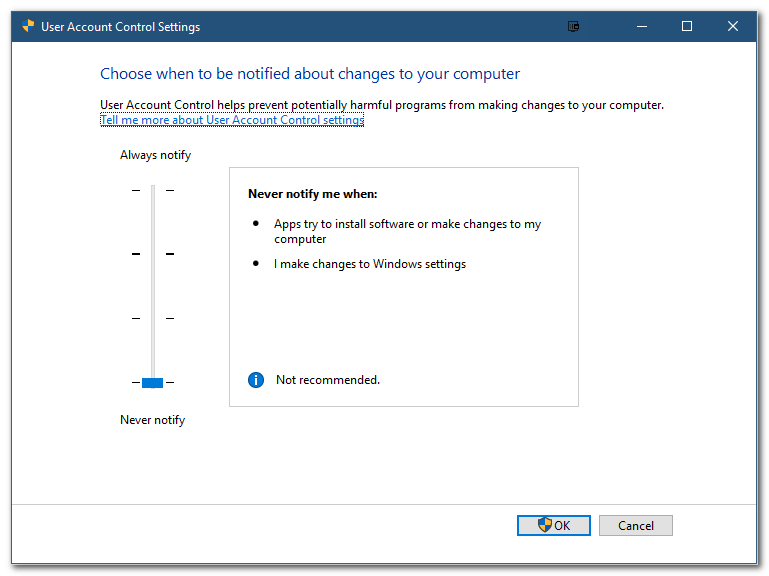The image size is (769, 576).
Task: Open the User Account Control settings help link
Action: pyautogui.click(x=232, y=120)
